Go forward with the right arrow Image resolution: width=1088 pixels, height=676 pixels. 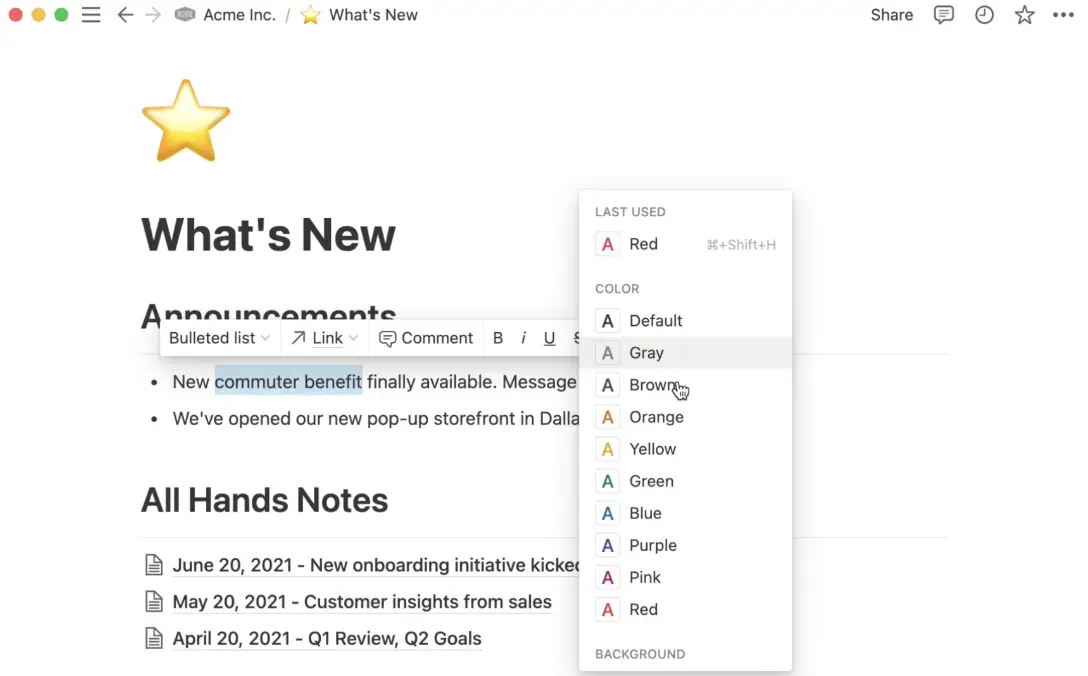pyautogui.click(x=153, y=15)
